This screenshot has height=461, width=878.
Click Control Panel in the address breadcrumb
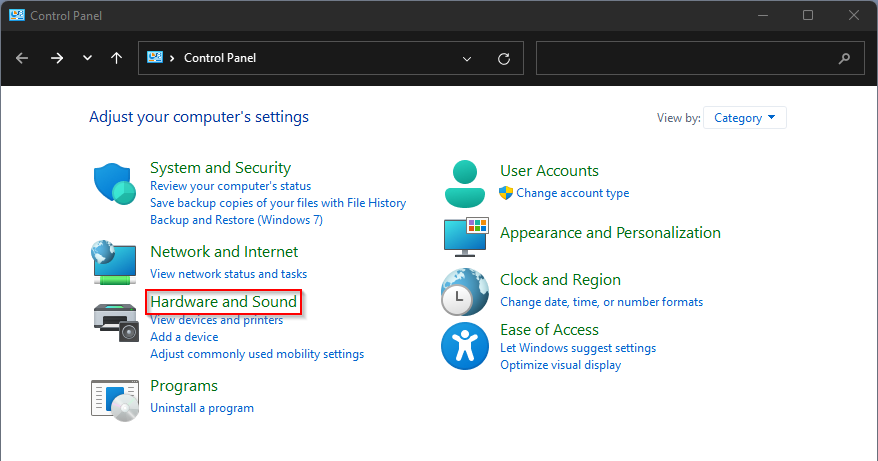pyautogui.click(x=220, y=58)
